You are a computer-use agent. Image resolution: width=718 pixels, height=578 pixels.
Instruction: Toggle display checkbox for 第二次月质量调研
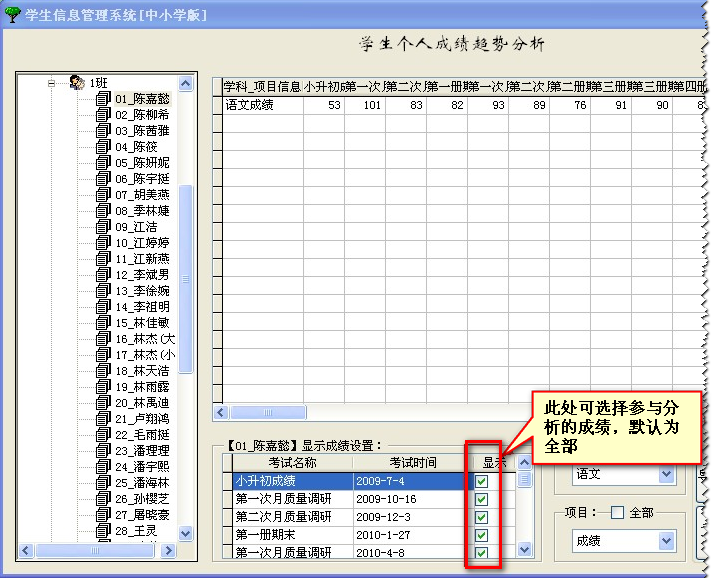(481, 517)
